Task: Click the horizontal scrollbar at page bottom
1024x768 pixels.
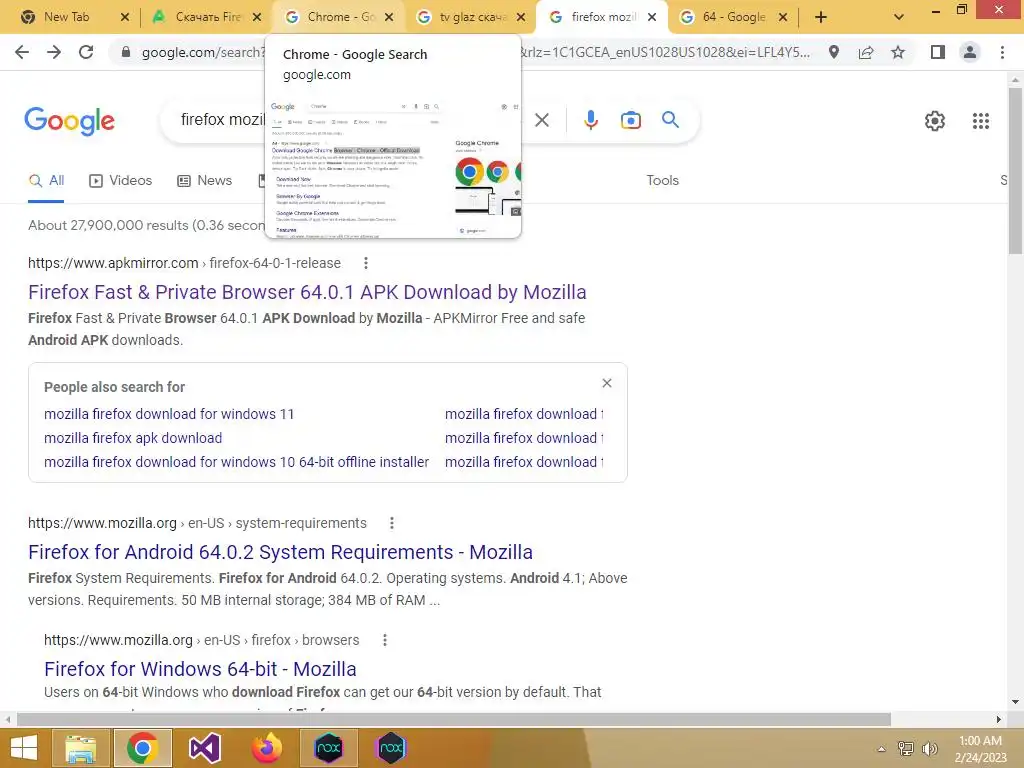Action: 454,720
